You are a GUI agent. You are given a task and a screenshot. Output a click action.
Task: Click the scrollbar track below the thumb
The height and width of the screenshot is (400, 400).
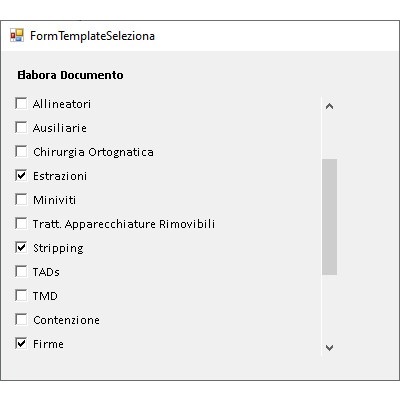point(329,307)
